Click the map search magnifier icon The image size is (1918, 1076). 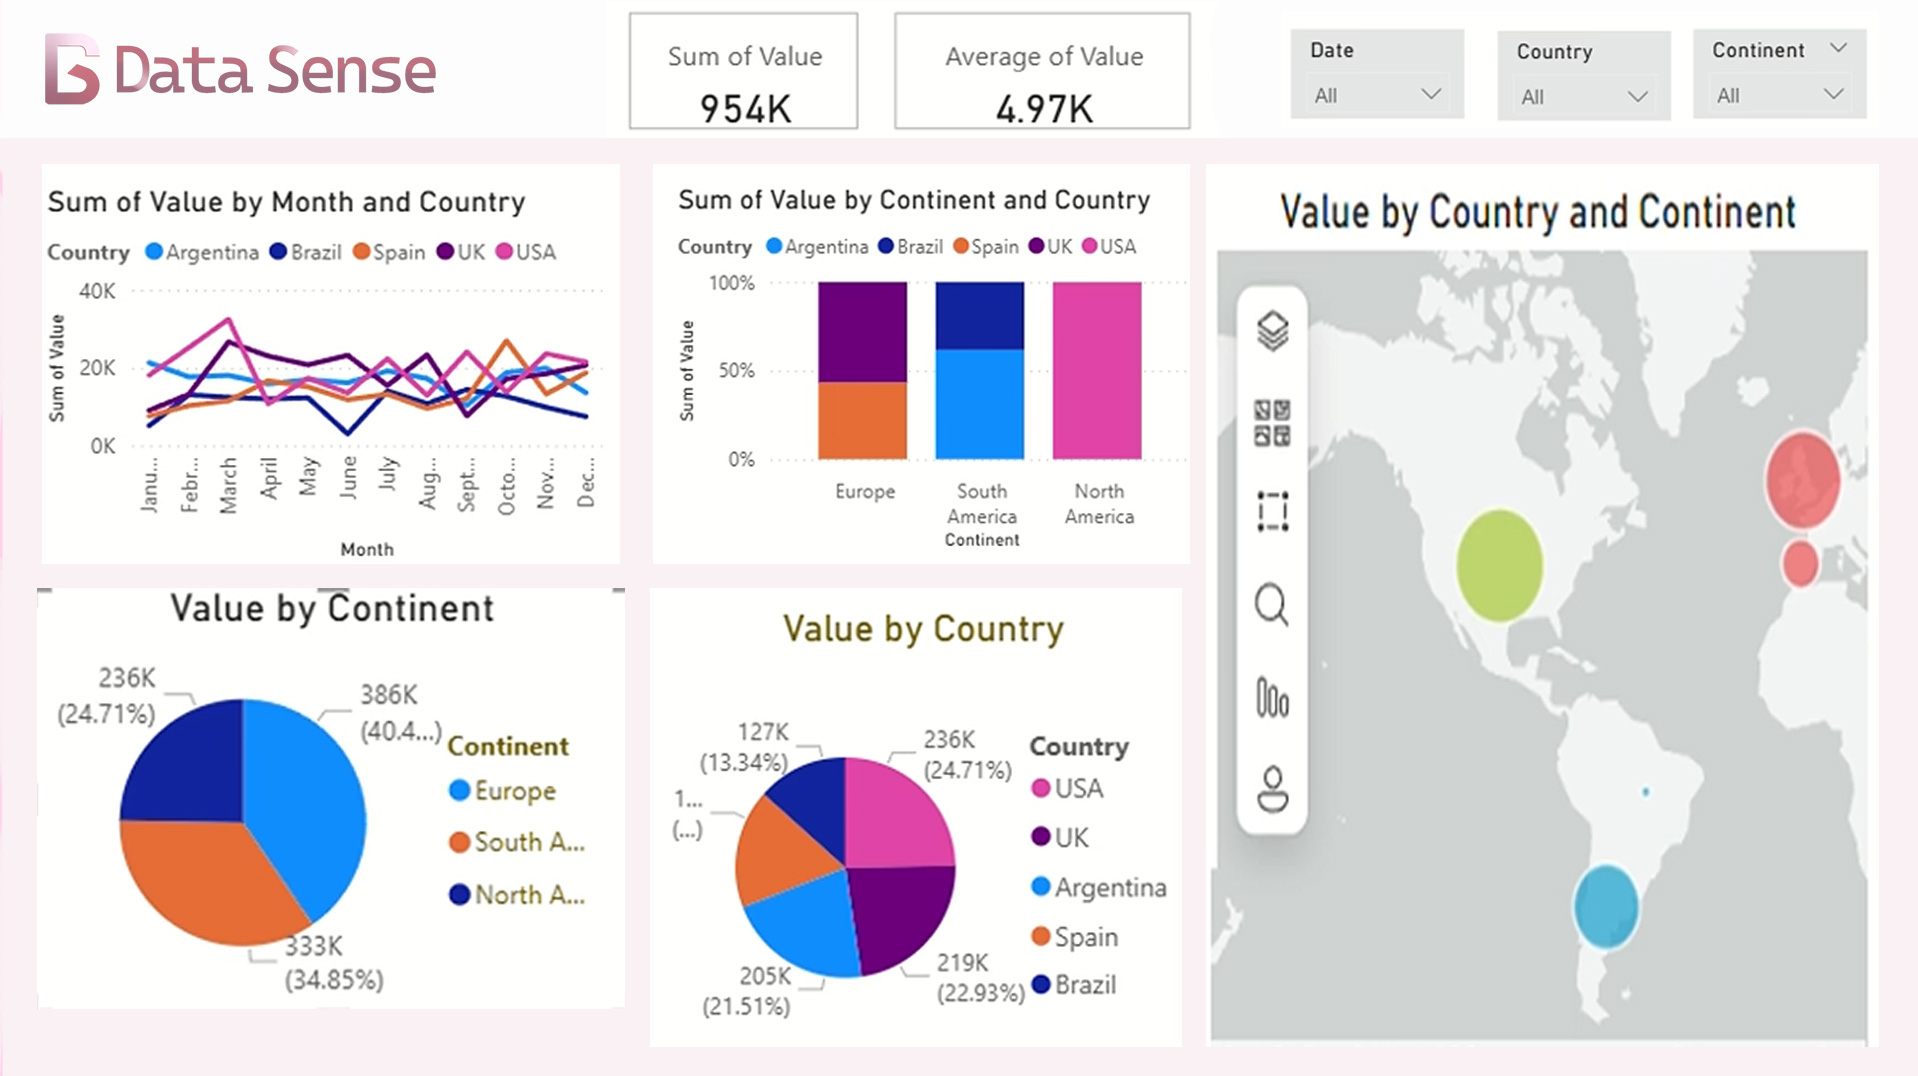click(1272, 604)
